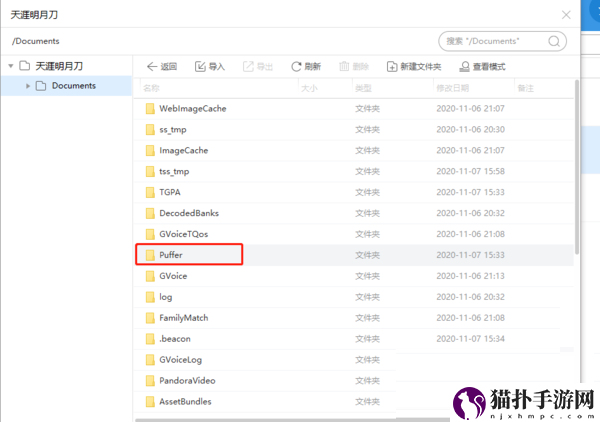Select the DecodedBanks name text
The height and width of the screenshot is (422, 600).
[189, 213]
